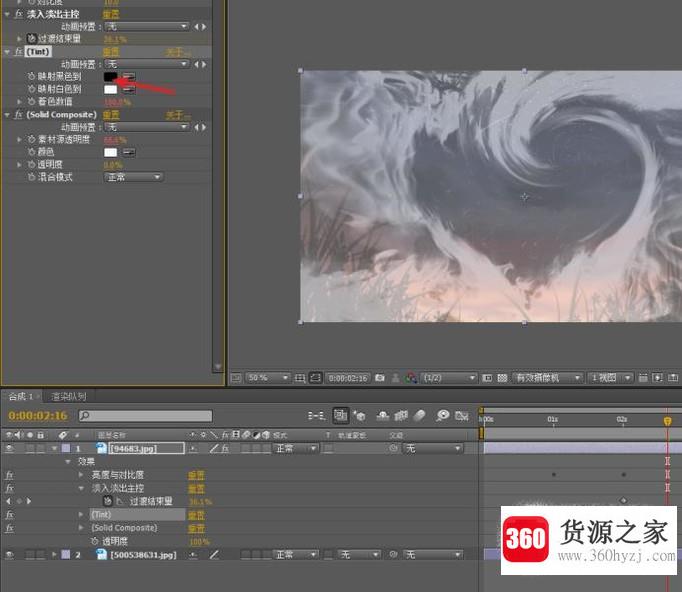Click the viewer timecode 0:00:02:16 button
Image resolution: width=682 pixels, height=592 pixels.
tap(348, 378)
